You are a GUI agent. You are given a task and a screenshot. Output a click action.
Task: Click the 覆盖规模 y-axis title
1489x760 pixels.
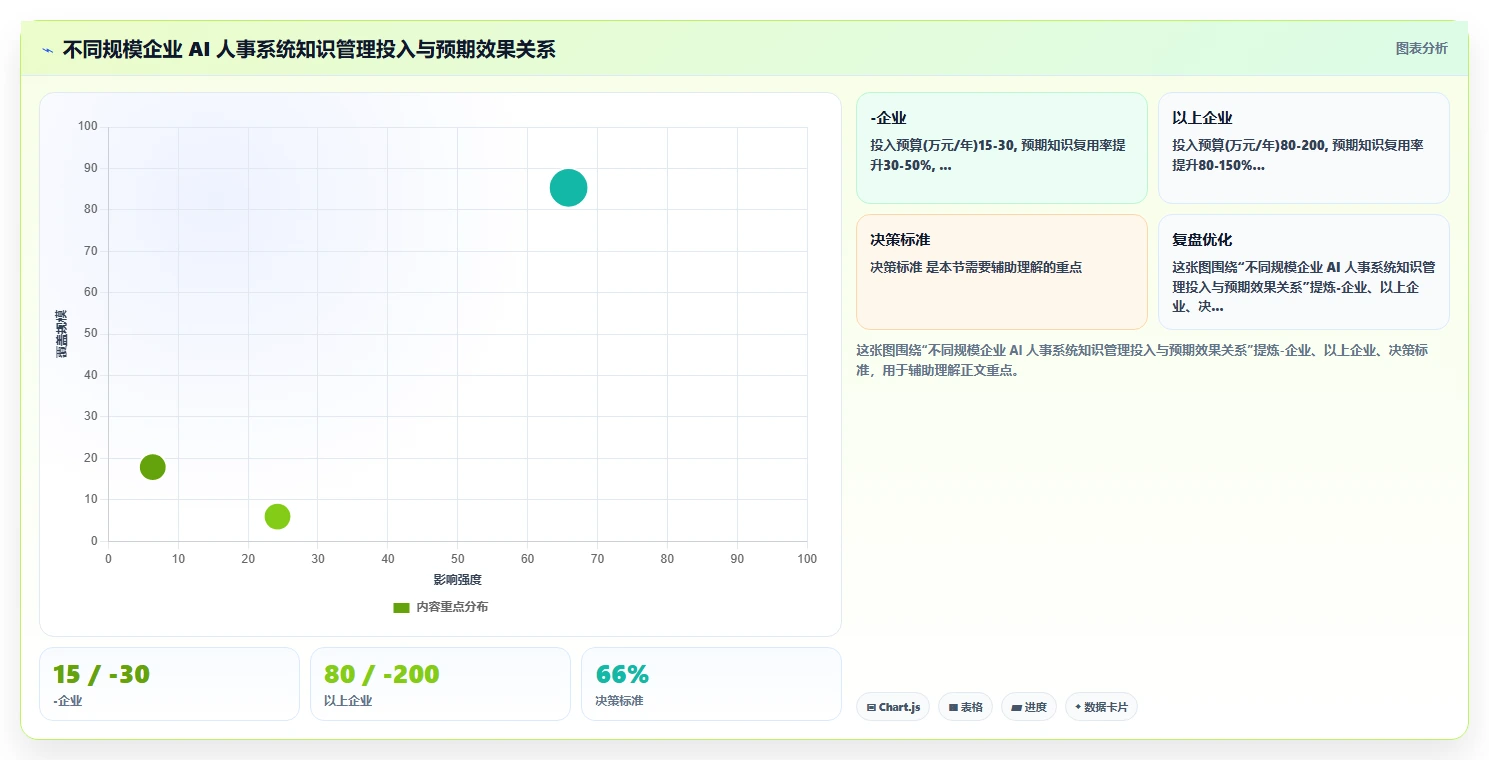coord(62,334)
